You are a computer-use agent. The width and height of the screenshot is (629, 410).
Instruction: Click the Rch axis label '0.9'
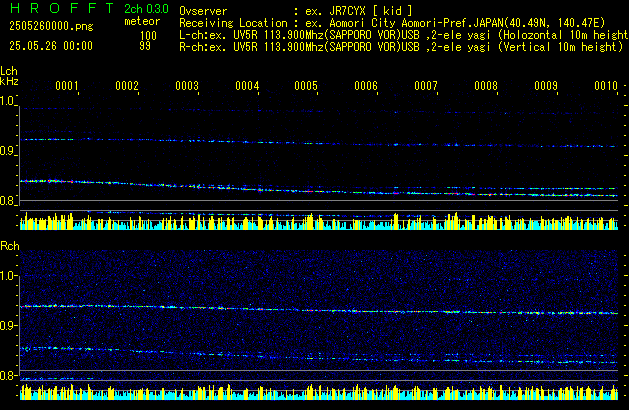pos(8,325)
